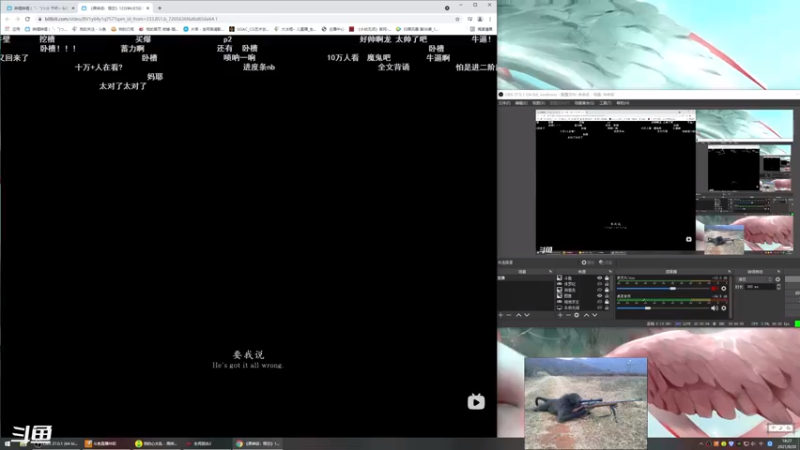Move the selected OBS source up
The height and width of the screenshot is (450, 800).
[x=586, y=315]
